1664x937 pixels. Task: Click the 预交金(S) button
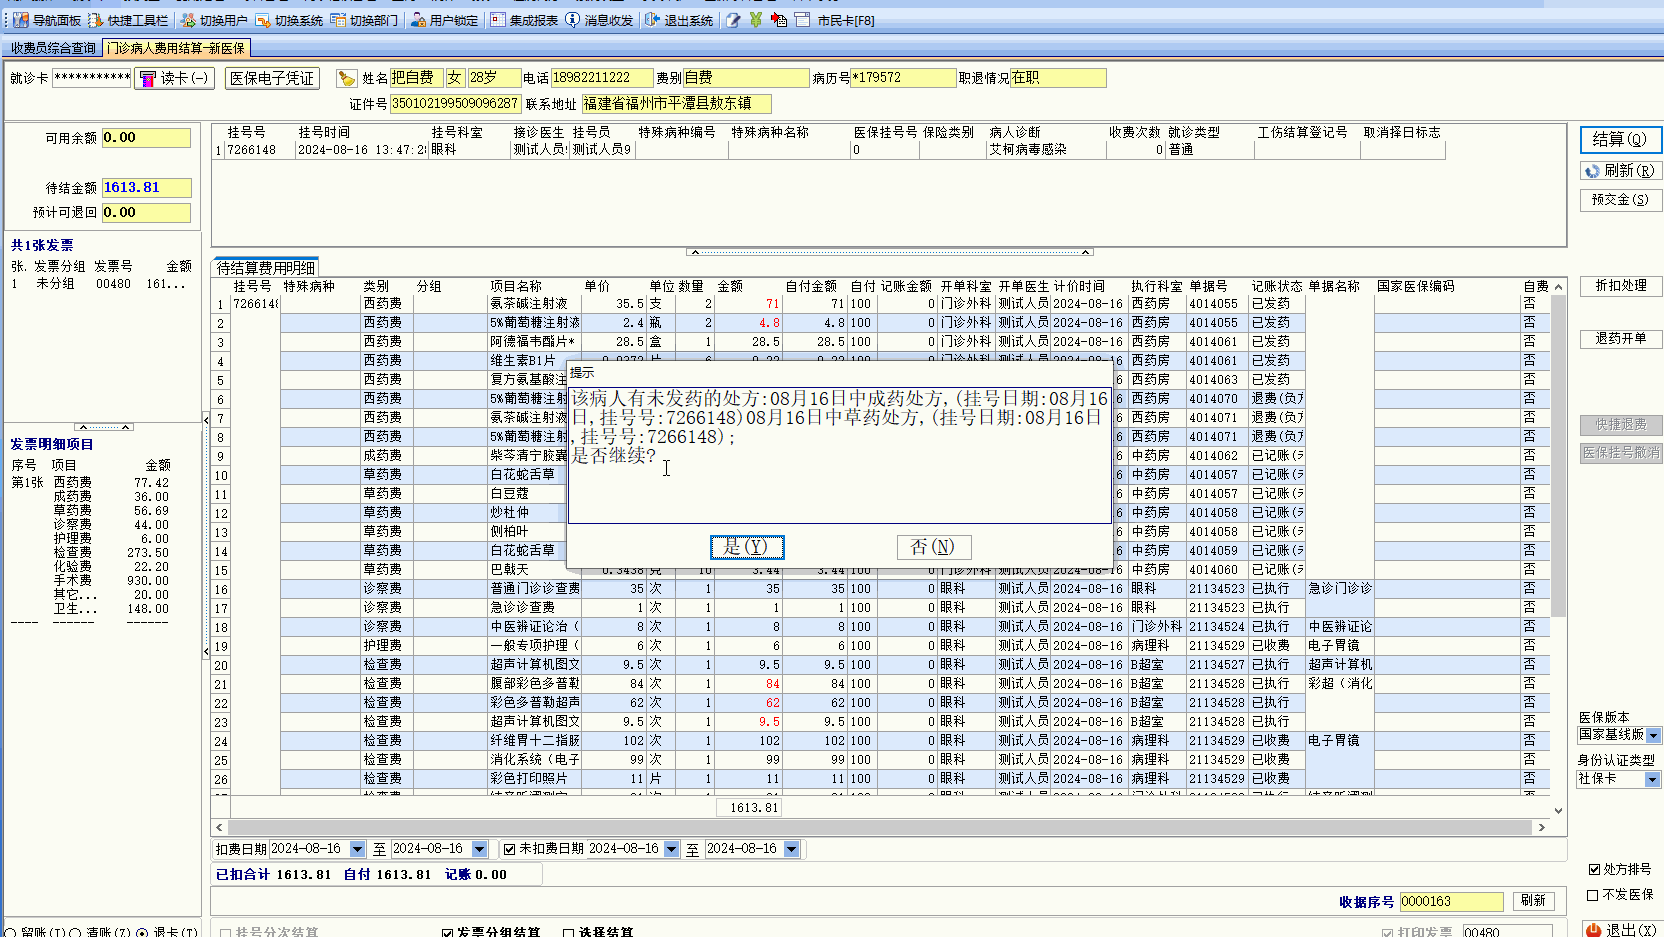tap(1621, 200)
